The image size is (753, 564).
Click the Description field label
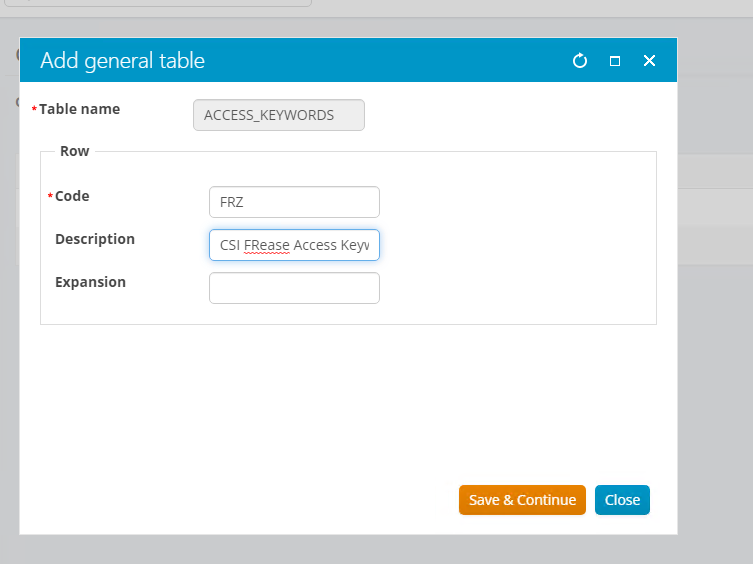click(x=95, y=239)
